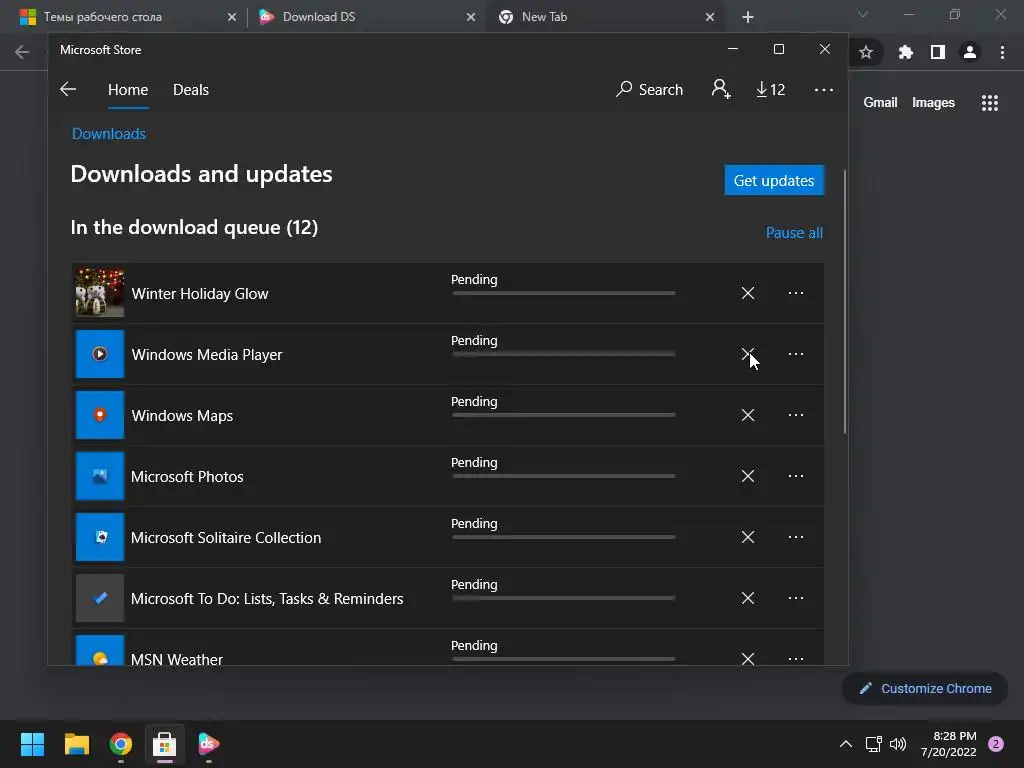Image resolution: width=1024 pixels, height=768 pixels.
Task: Open more options for Microsoft To Do
Action: [x=795, y=598]
